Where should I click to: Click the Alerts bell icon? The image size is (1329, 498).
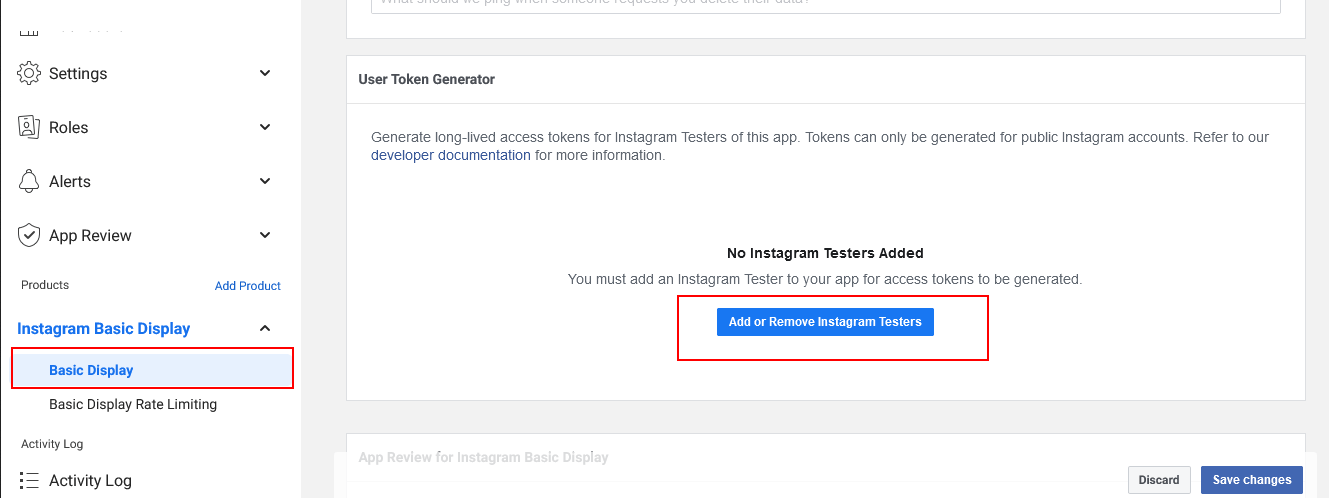click(x=29, y=182)
